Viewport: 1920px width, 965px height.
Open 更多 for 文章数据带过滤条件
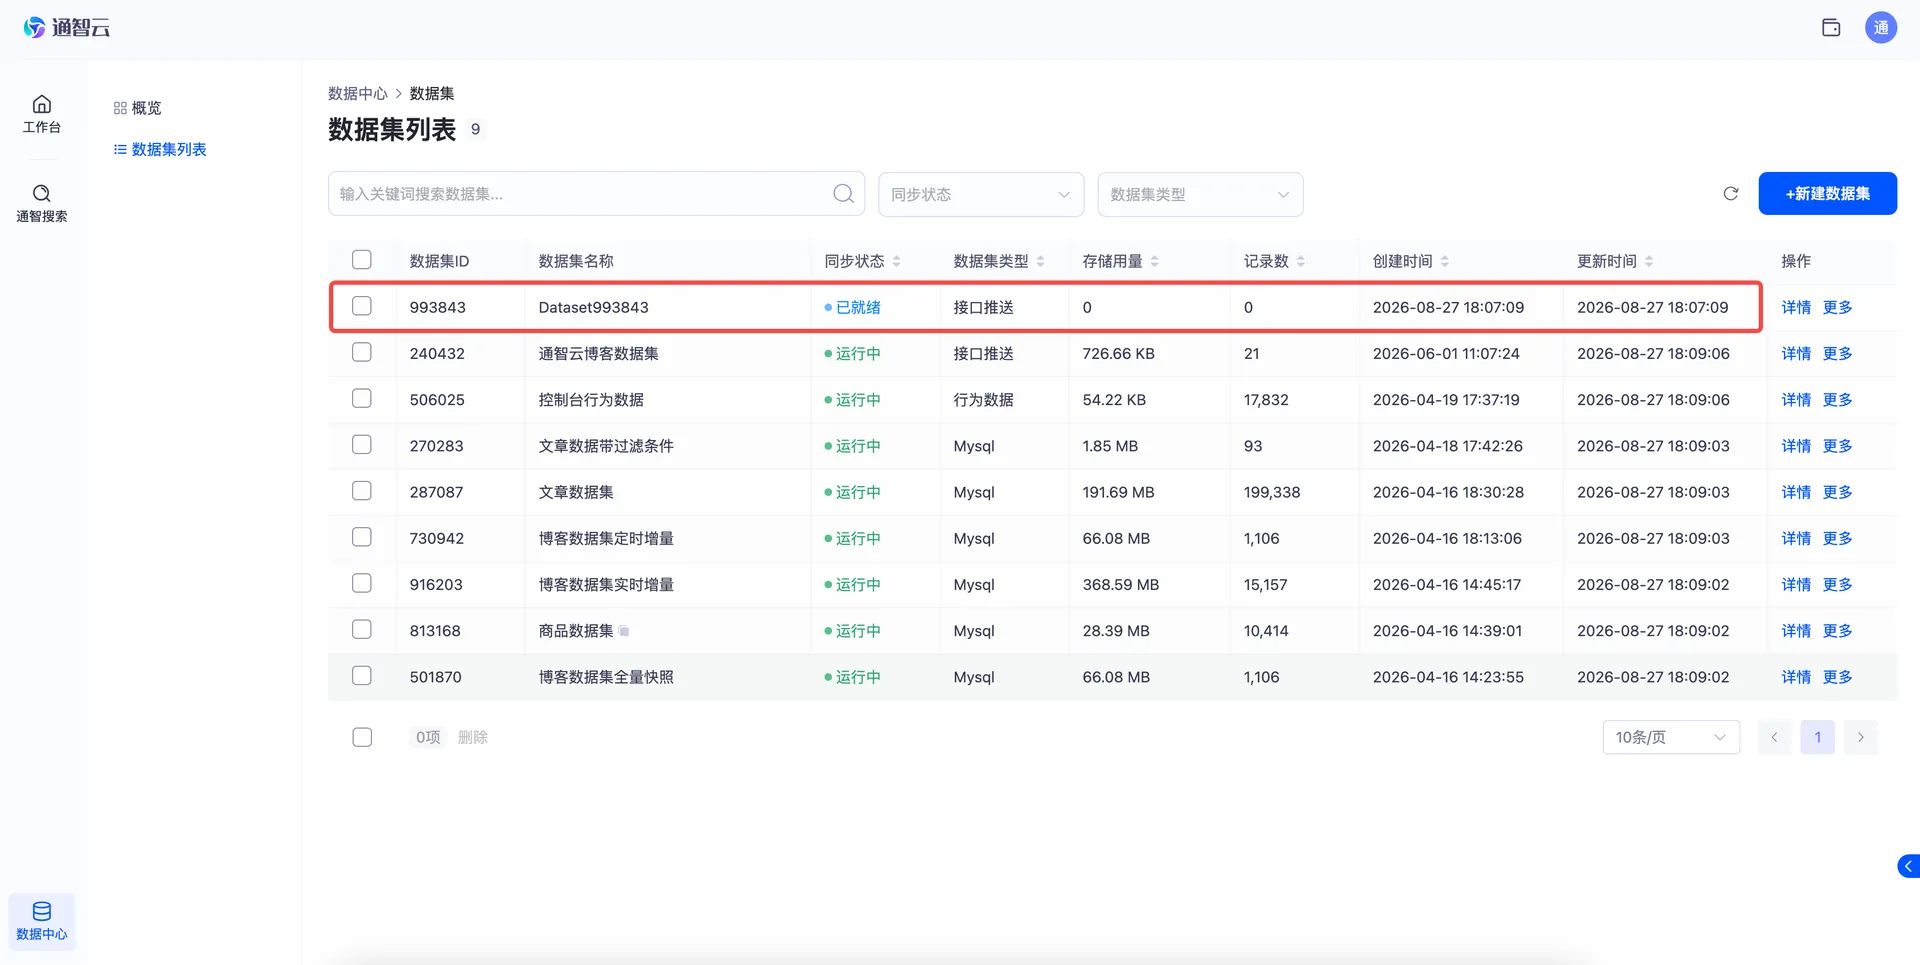[1837, 446]
